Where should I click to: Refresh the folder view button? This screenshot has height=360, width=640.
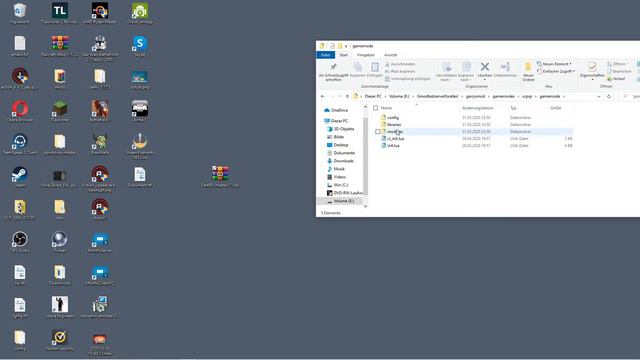coord(609,96)
